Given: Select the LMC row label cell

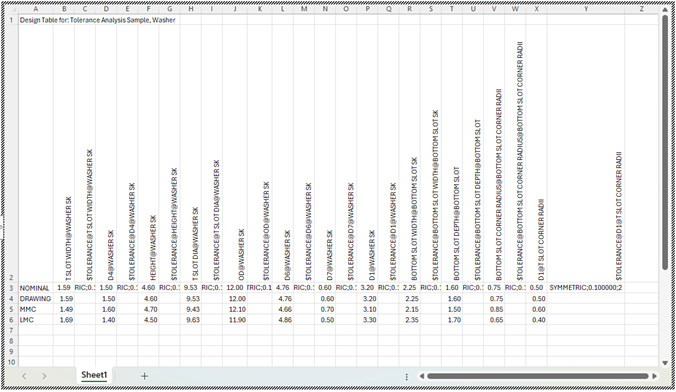Looking at the screenshot, I should (36, 320).
